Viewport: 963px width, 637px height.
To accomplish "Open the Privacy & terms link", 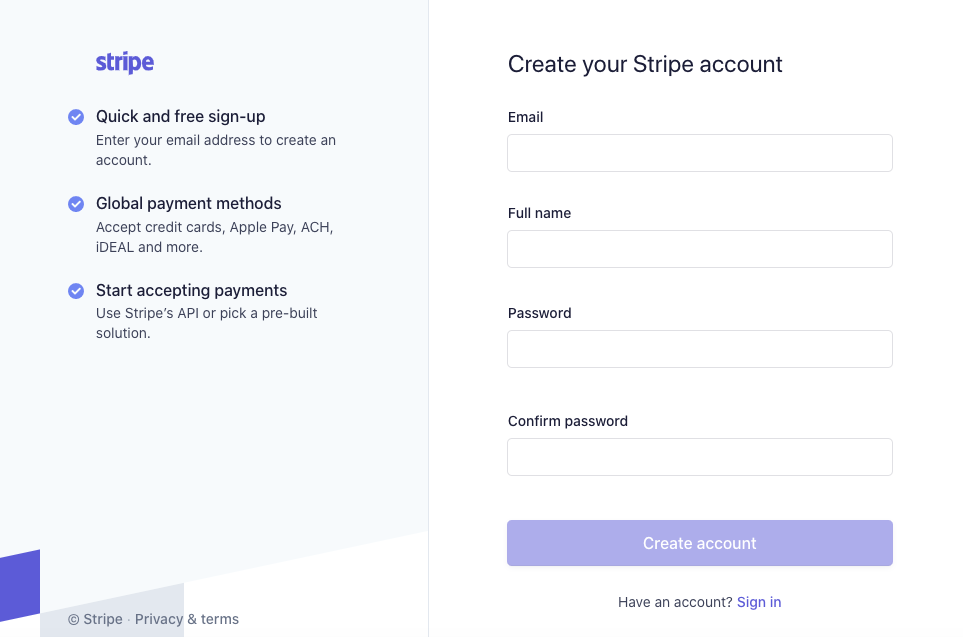I will (x=187, y=619).
